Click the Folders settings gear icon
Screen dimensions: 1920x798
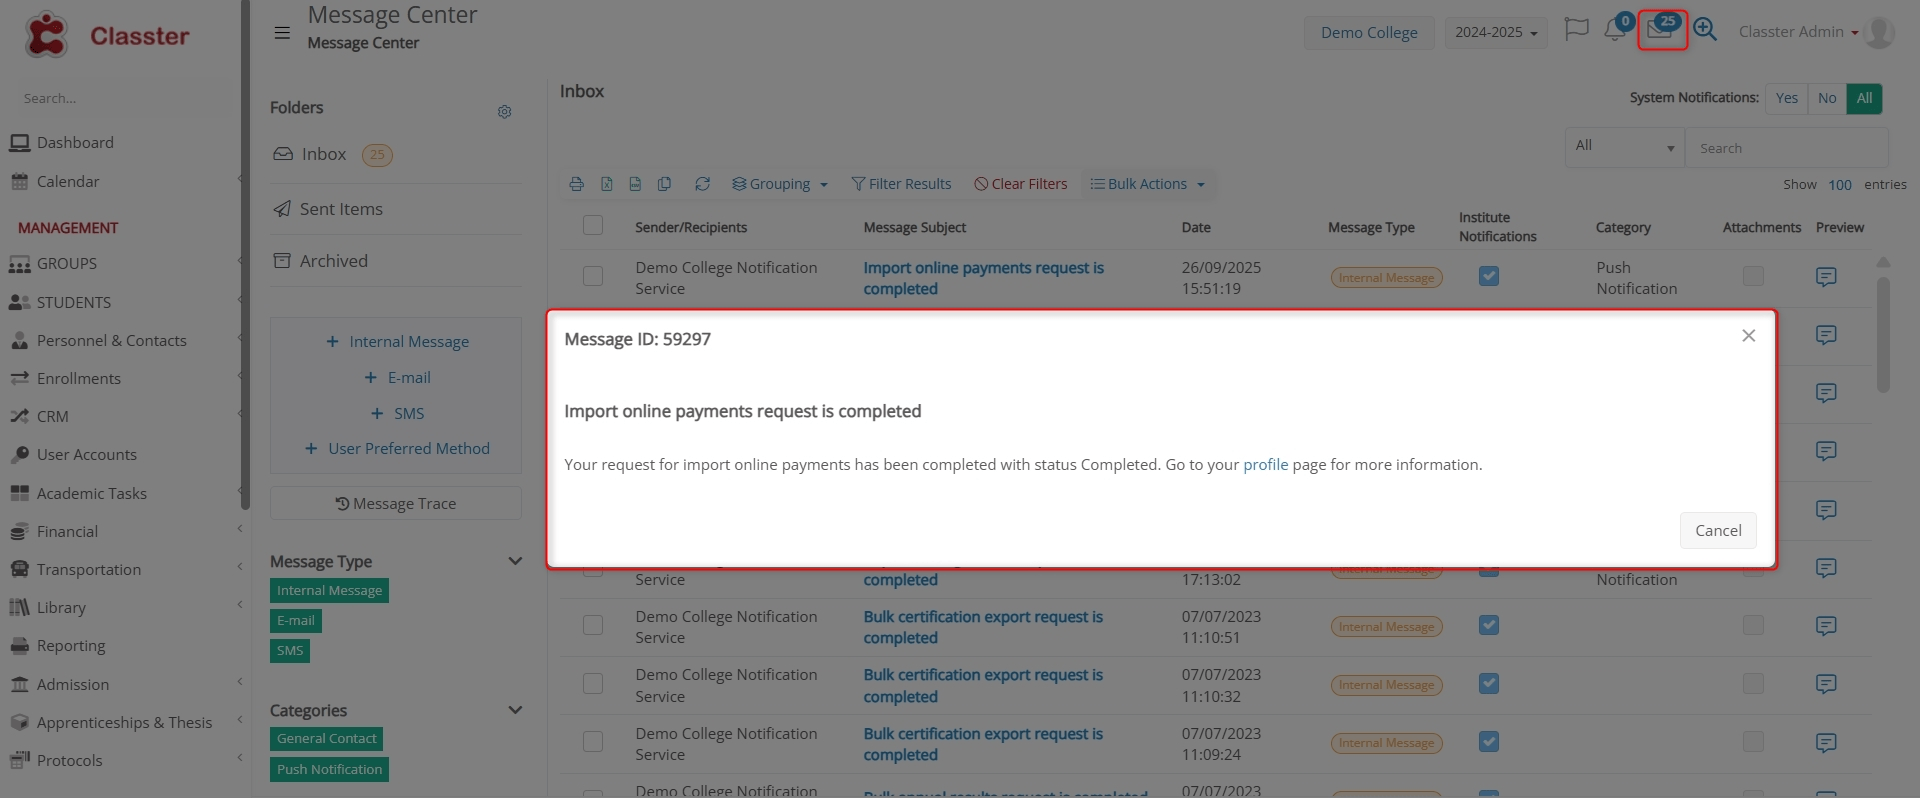[504, 112]
